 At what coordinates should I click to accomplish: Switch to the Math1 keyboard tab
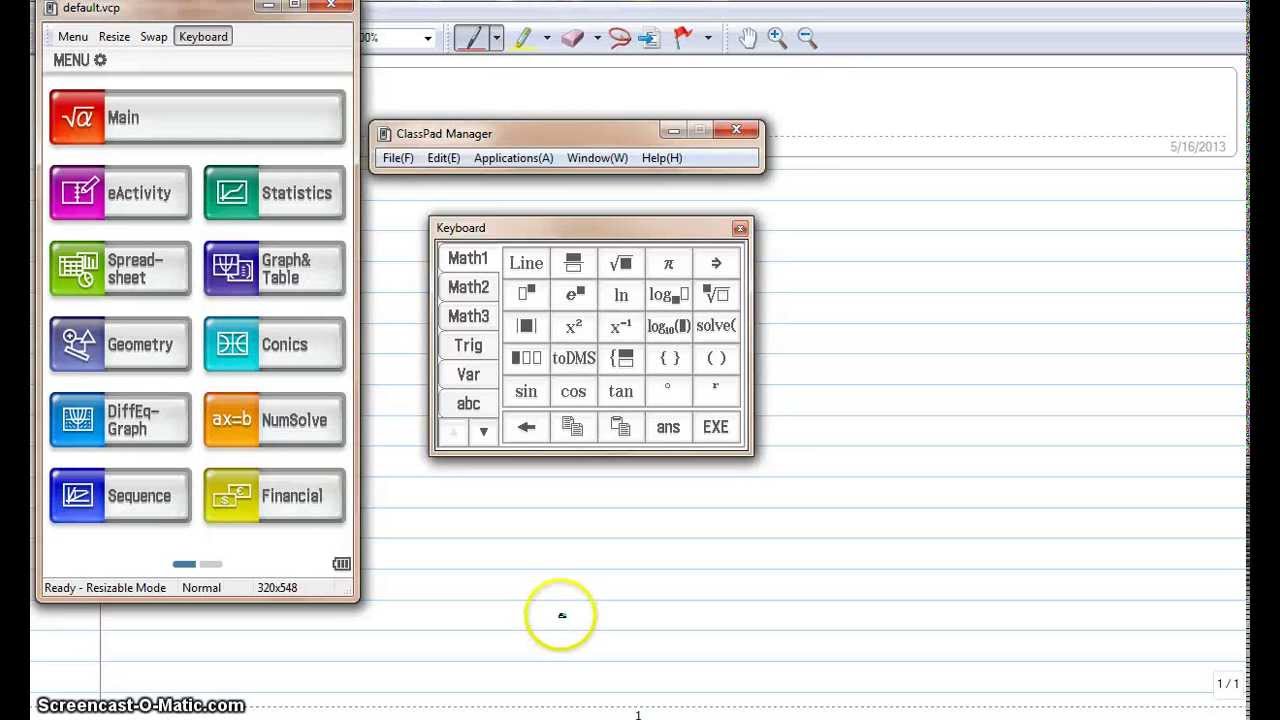(x=468, y=258)
